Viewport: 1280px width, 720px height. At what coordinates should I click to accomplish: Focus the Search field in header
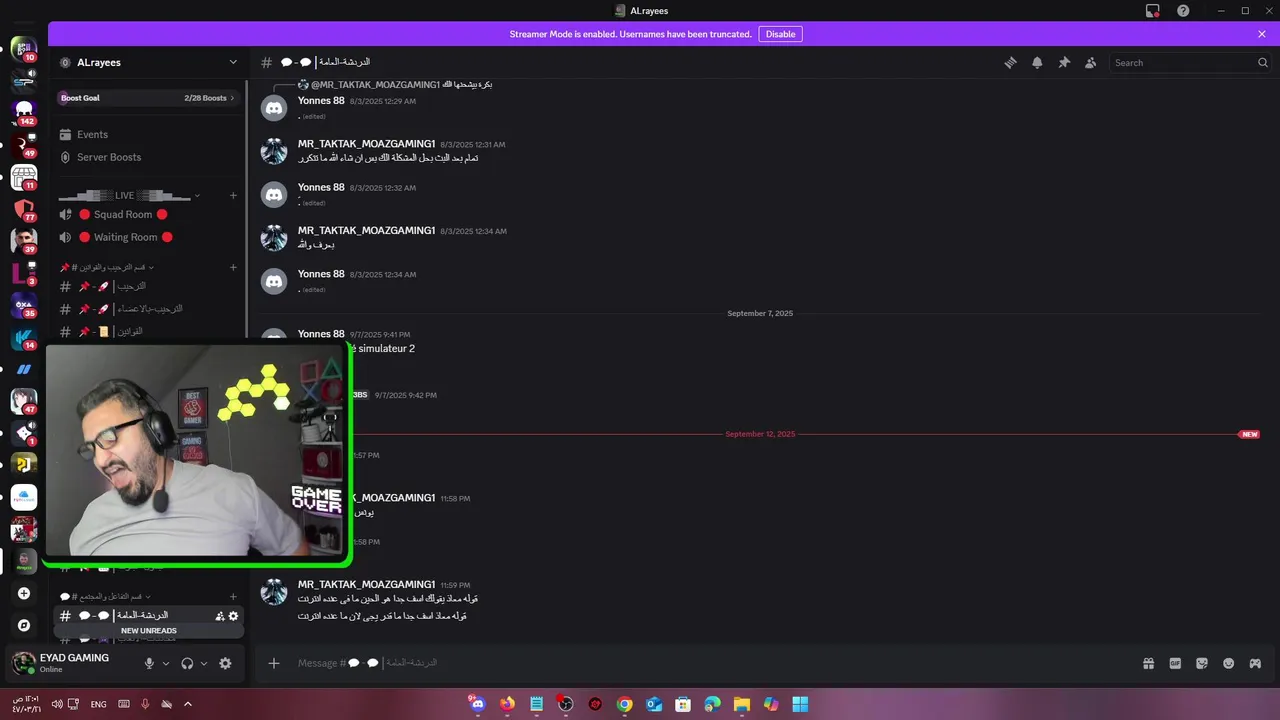pyautogui.click(x=1190, y=62)
